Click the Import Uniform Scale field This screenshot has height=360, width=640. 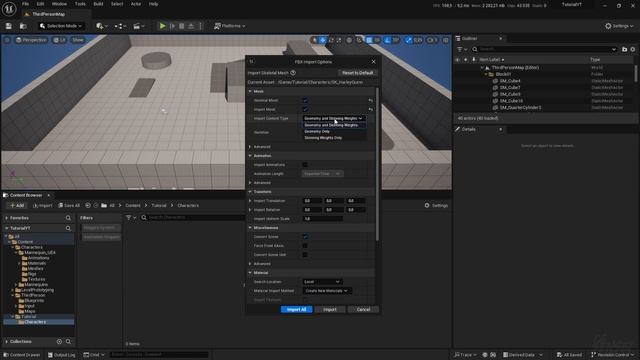point(322,219)
